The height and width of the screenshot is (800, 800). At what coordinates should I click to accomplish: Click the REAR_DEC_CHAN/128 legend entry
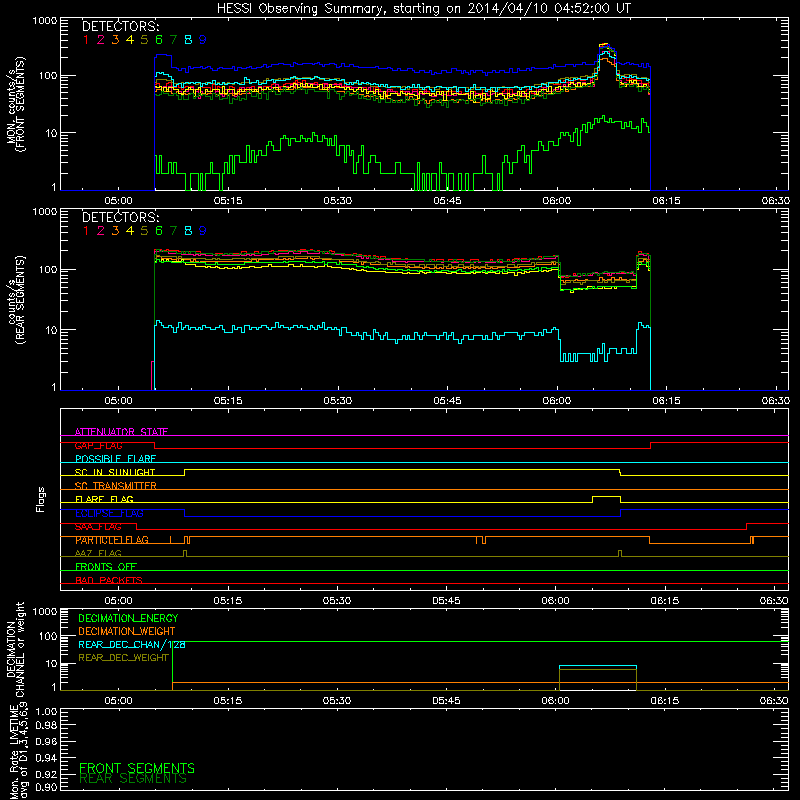pos(132,645)
